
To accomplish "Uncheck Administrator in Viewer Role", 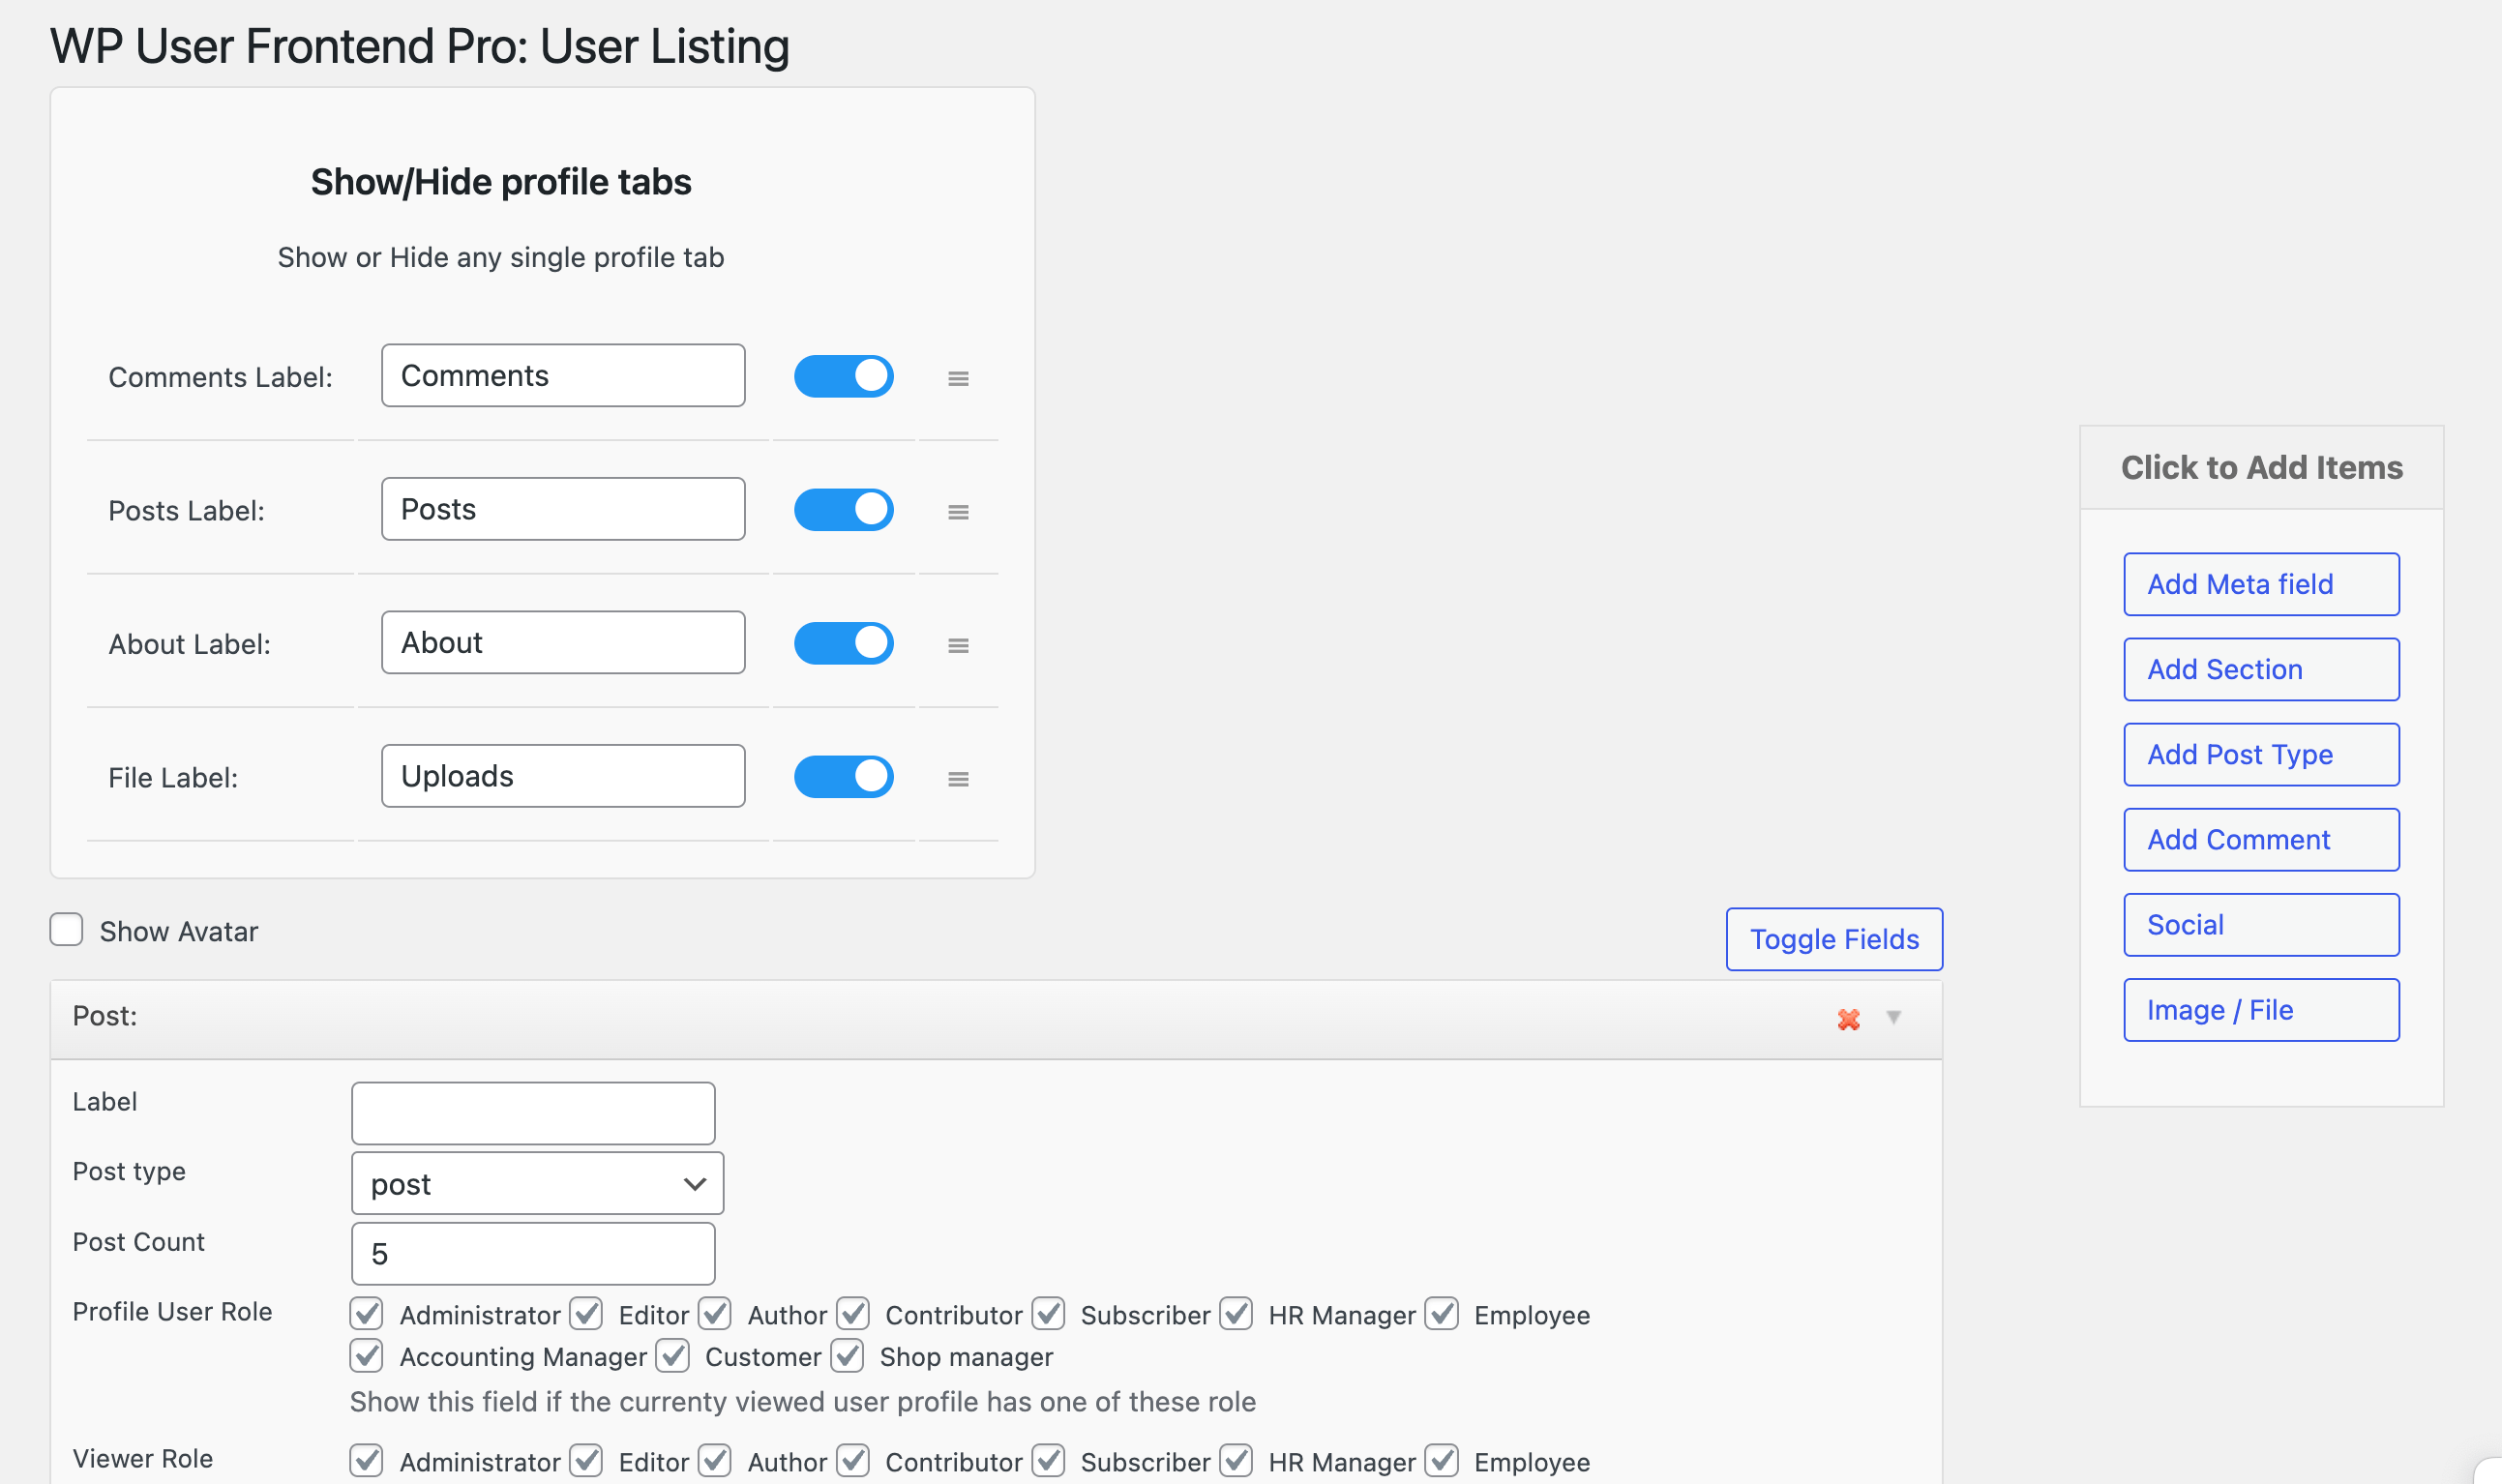I will (366, 1461).
